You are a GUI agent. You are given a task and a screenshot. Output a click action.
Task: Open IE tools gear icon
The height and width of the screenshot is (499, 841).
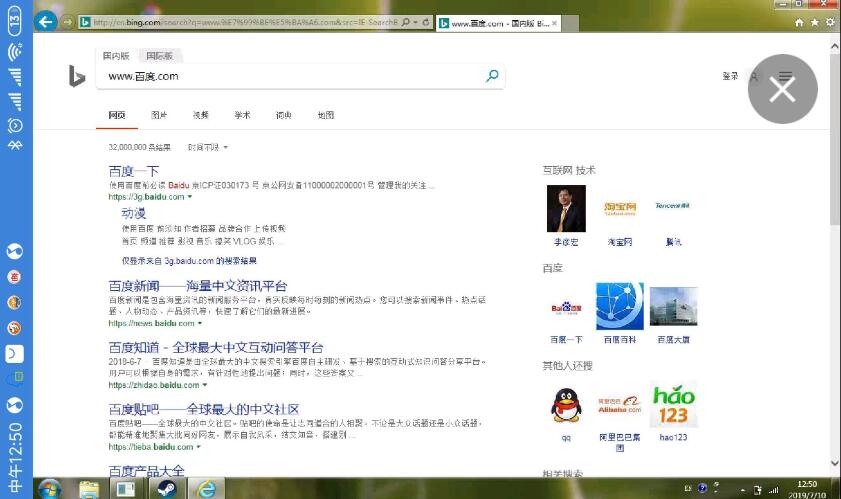pyautogui.click(x=830, y=22)
